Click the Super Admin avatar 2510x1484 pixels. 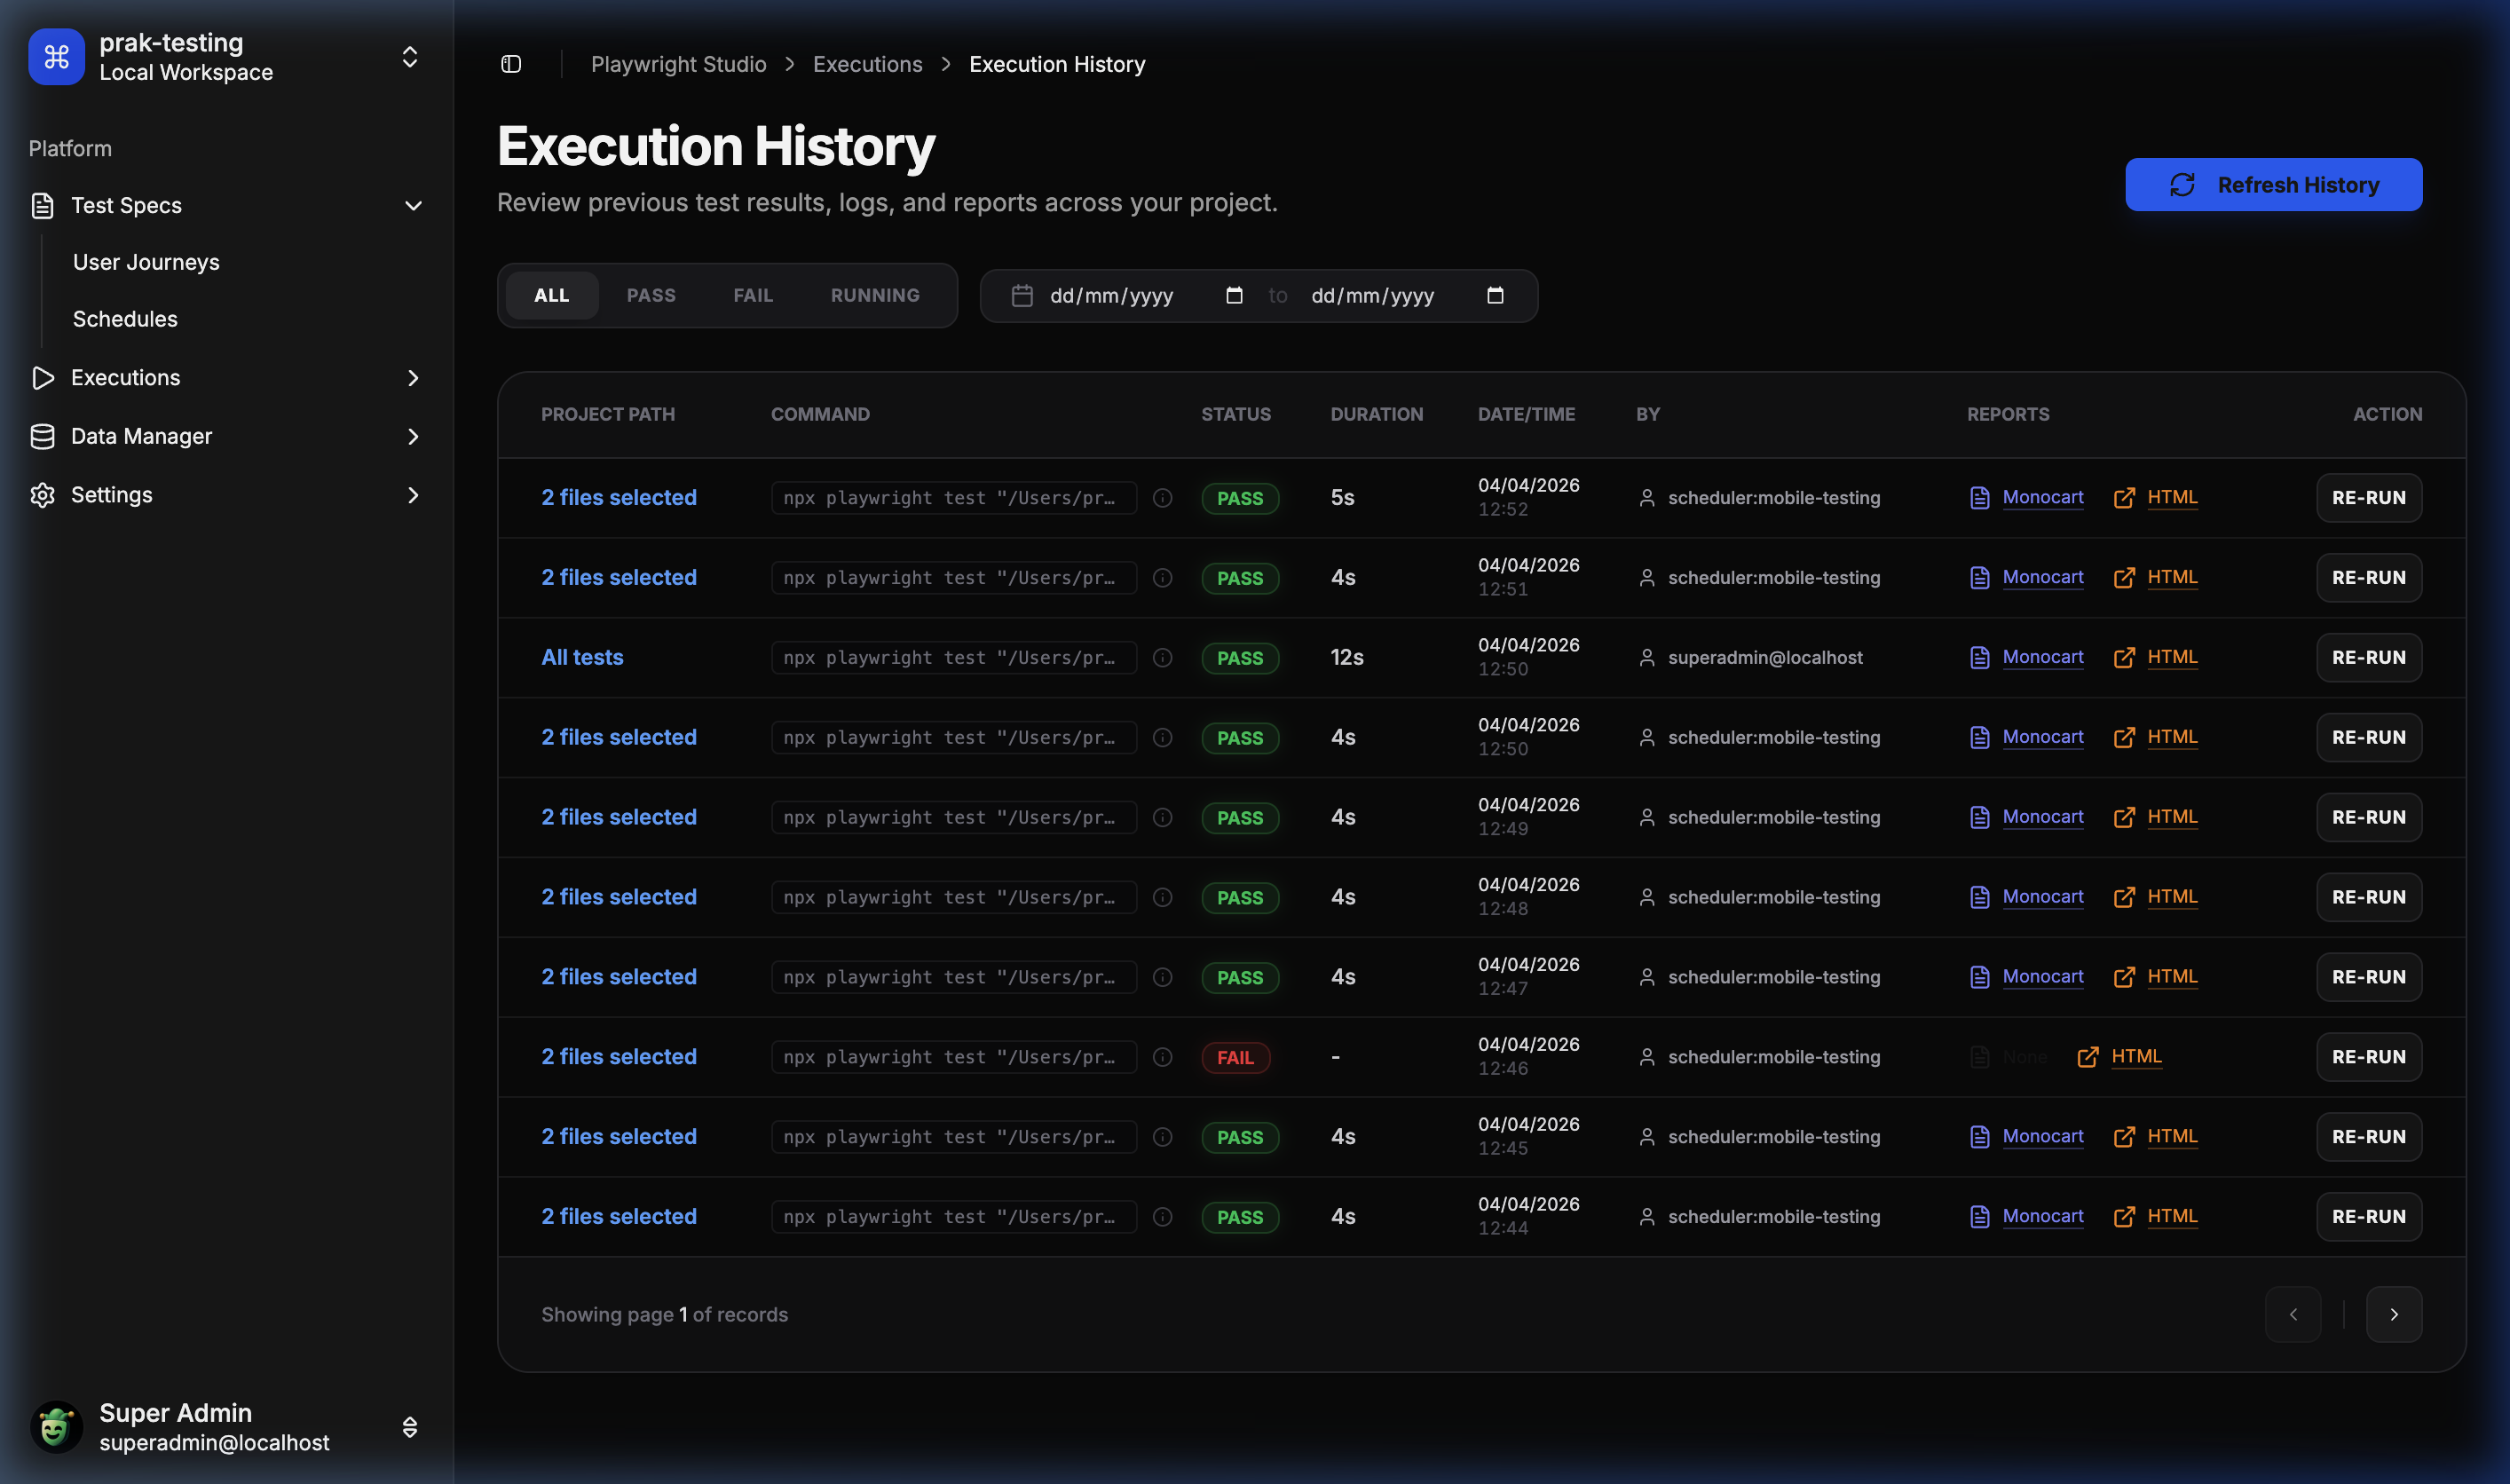tap(56, 1427)
